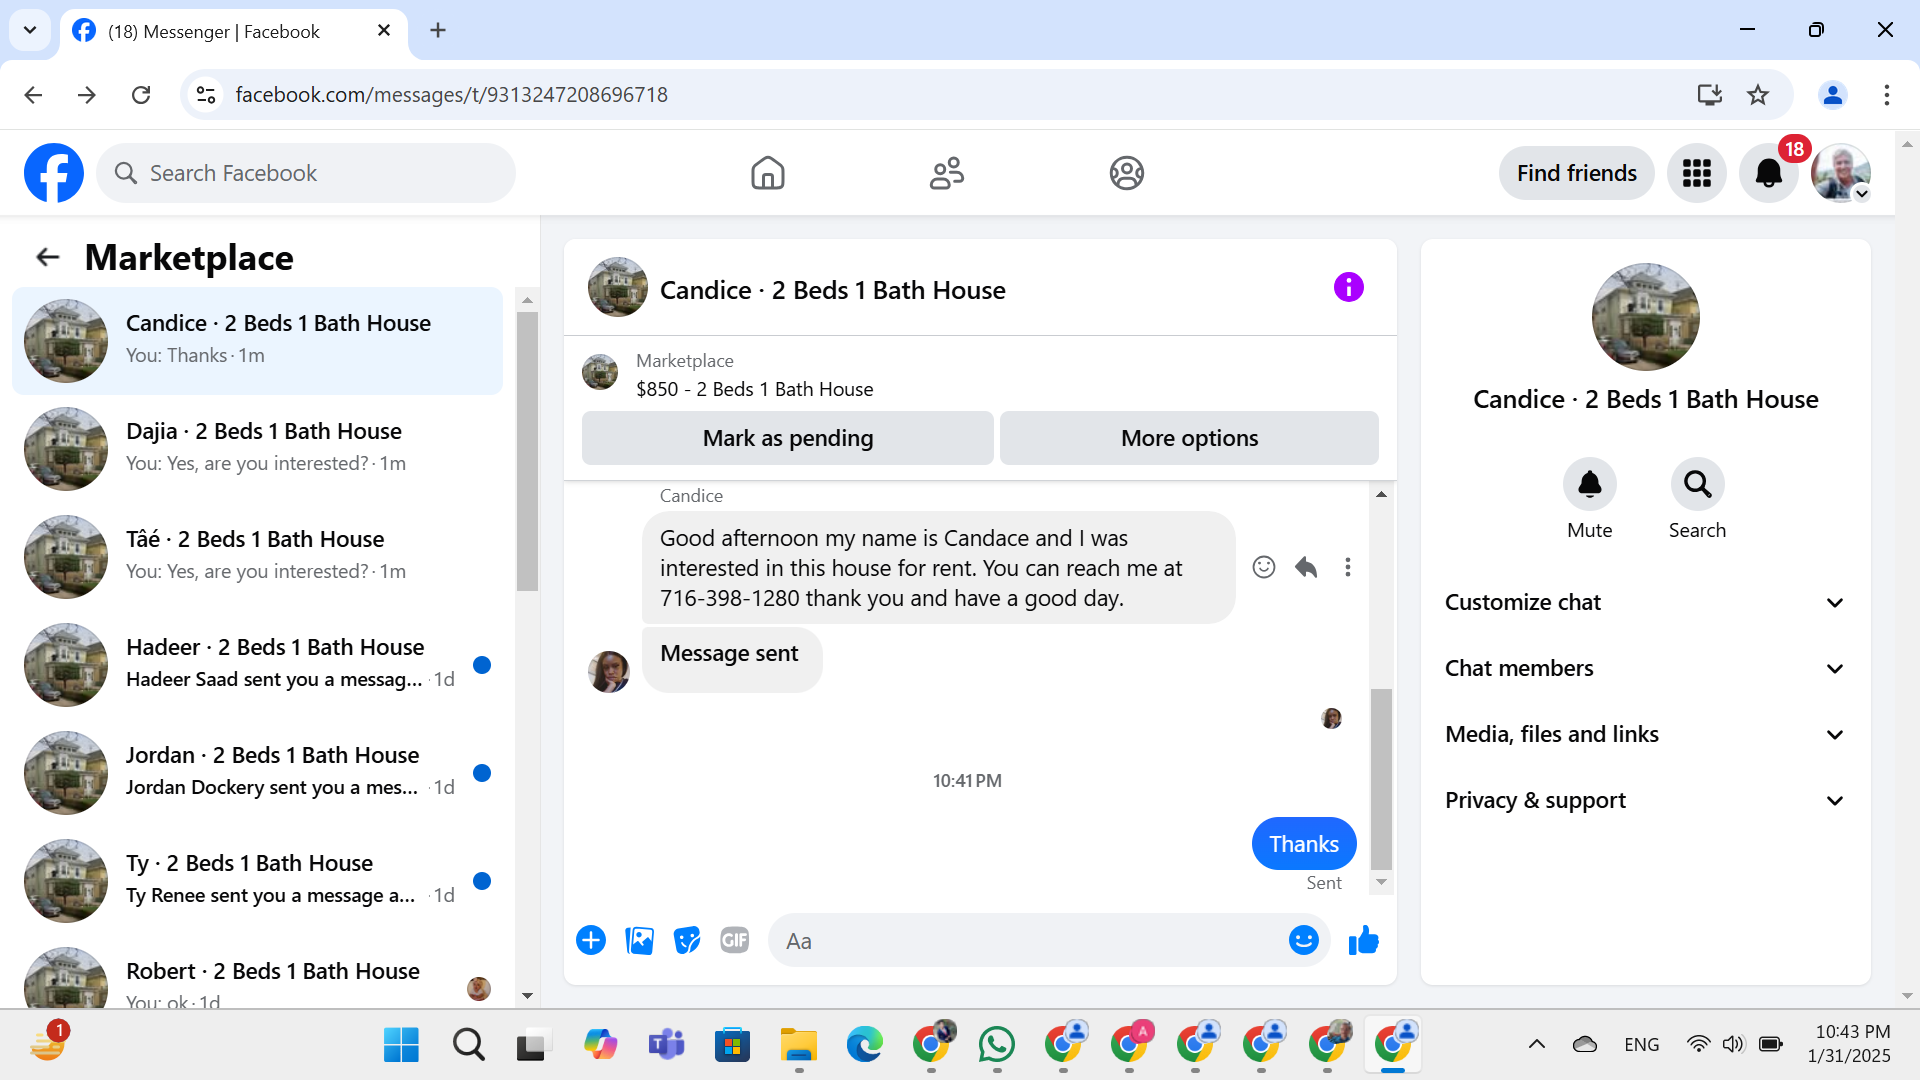
Task: Search in conversation using magnifier button
Action: click(x=1697, y=485)
